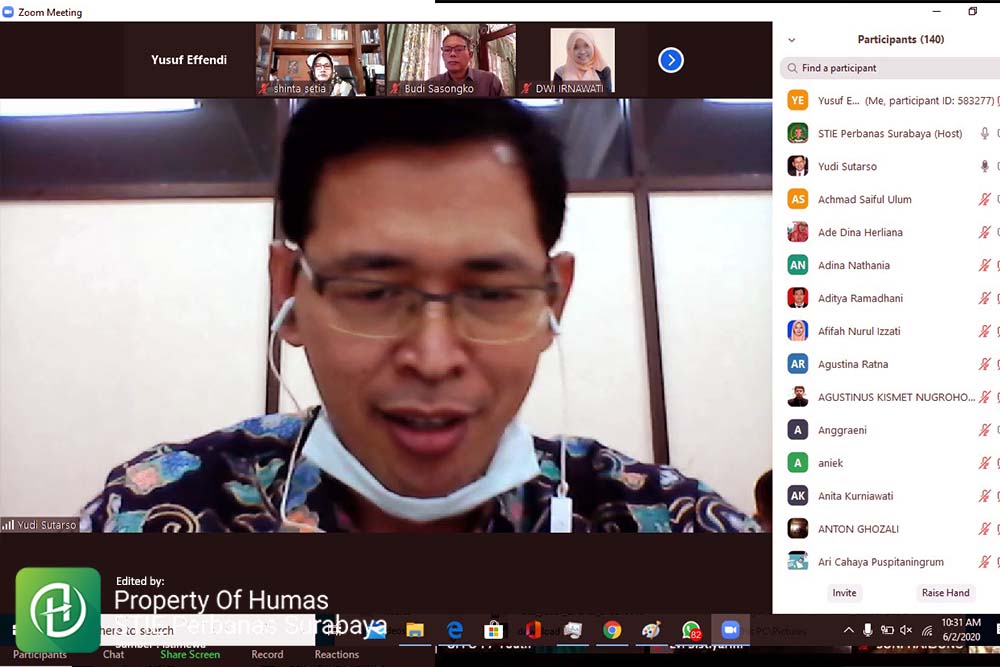The width and height of the screenshot is (1000, 667).
Task: Click the search magnifier in Find a participant
Action: pos(792,68)
